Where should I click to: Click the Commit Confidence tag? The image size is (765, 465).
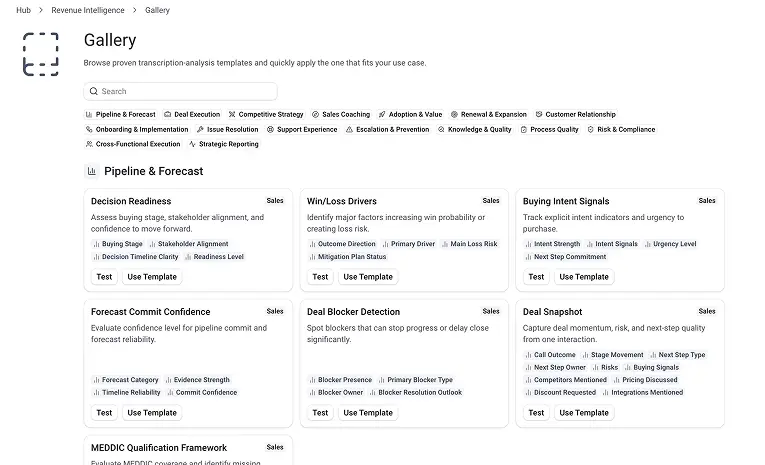click(x=202, y=392)
